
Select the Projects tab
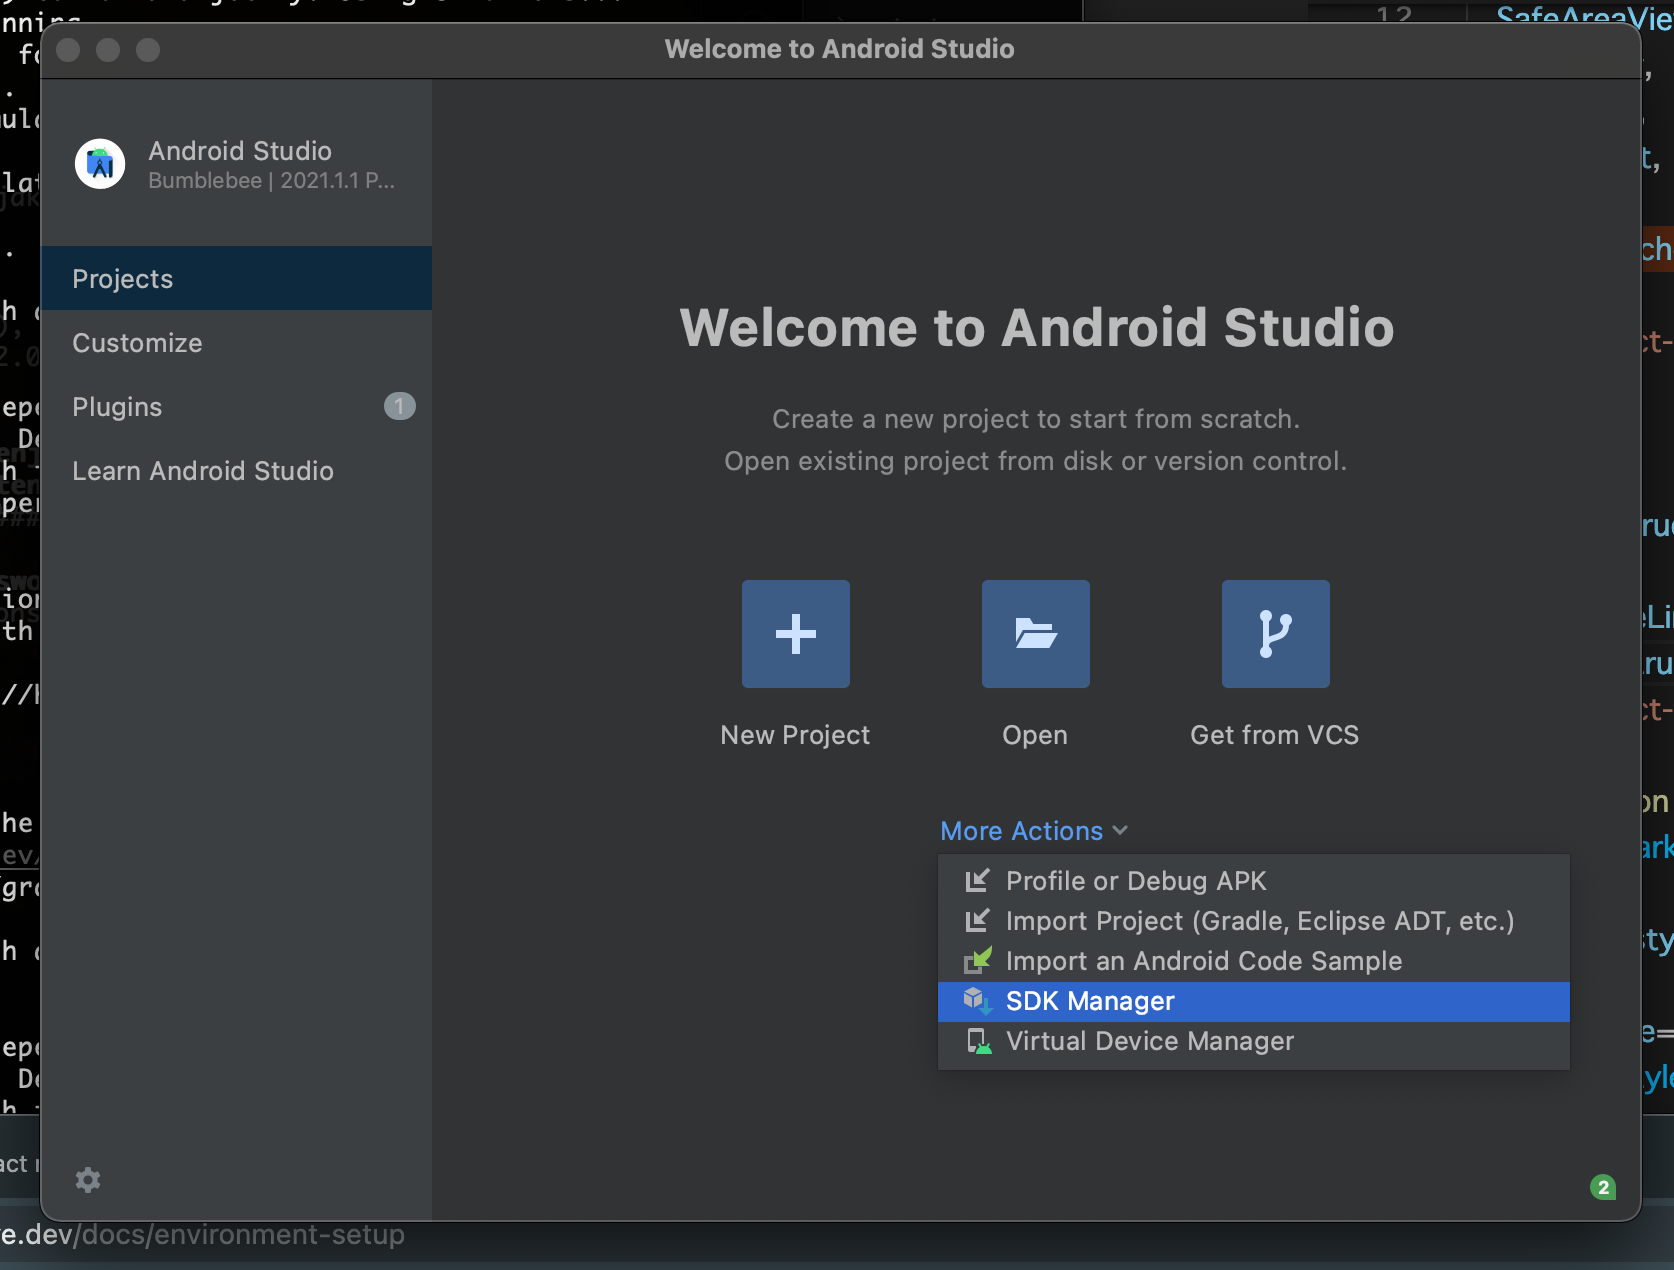coord(236,278)
